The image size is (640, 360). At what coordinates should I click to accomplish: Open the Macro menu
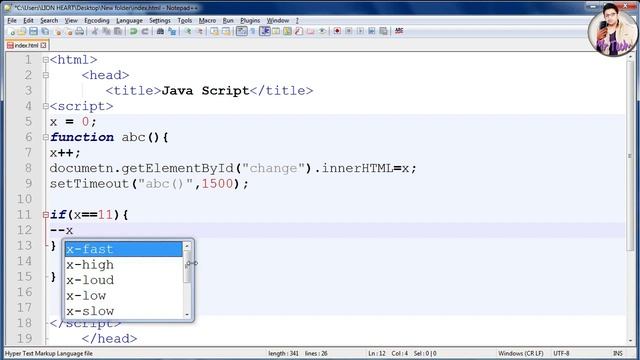click(207, 20)
